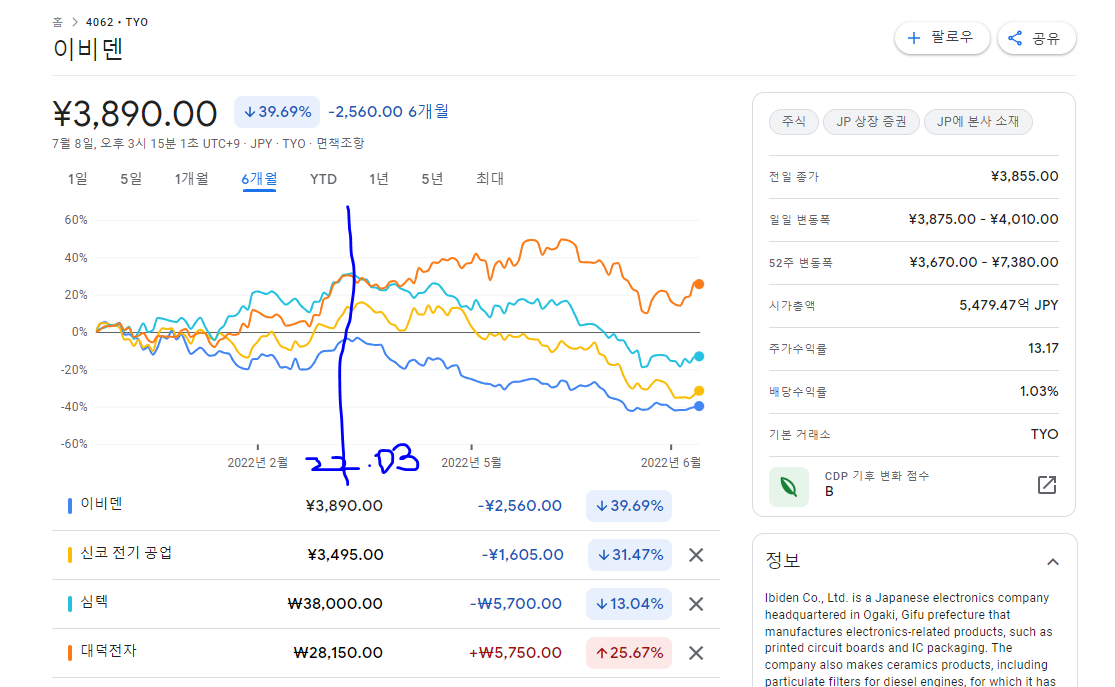The width and height of the screenshot is (1115, 687).
Task: Click the +₩5,750.00 change value
Action: 516,653
